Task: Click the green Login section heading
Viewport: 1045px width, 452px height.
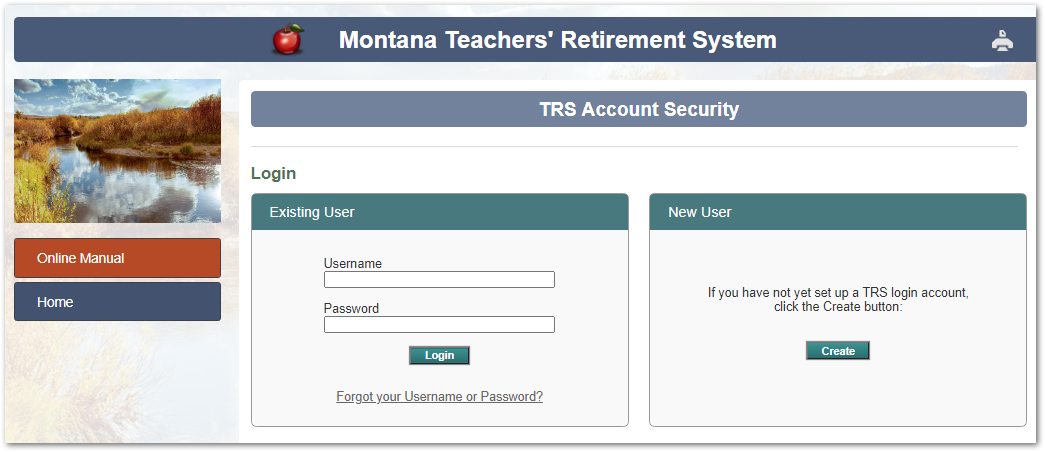Action: click(x=273, y=173)
